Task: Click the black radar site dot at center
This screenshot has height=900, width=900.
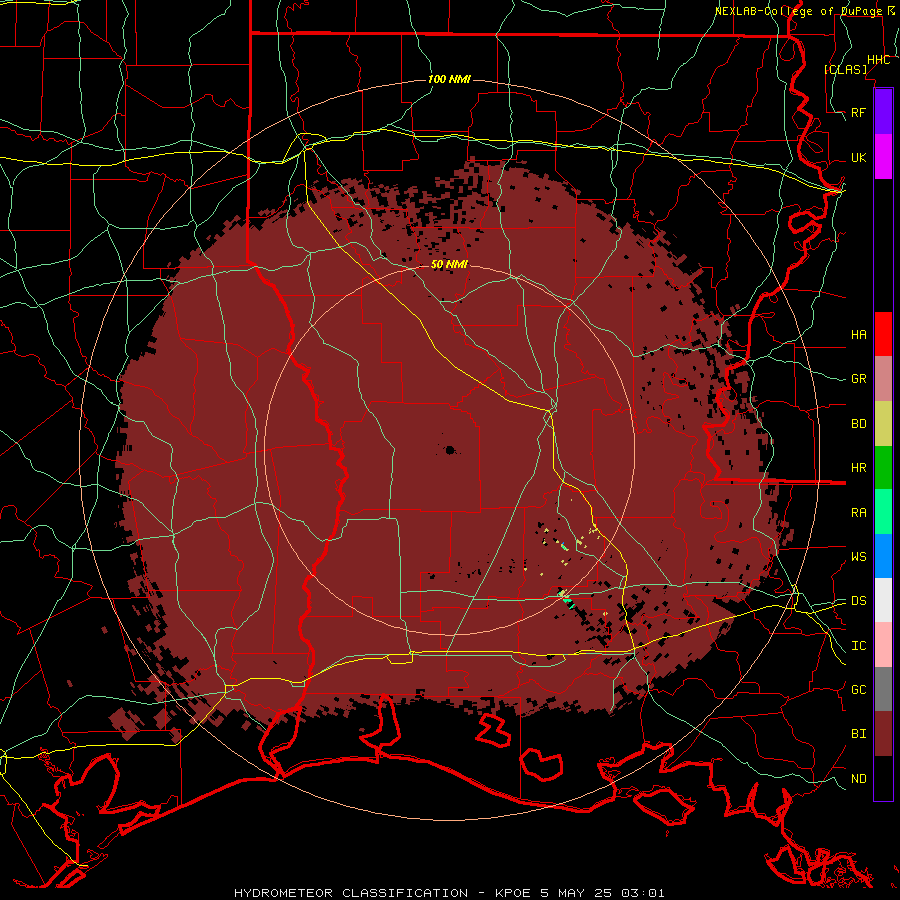Action: point(450,450)
